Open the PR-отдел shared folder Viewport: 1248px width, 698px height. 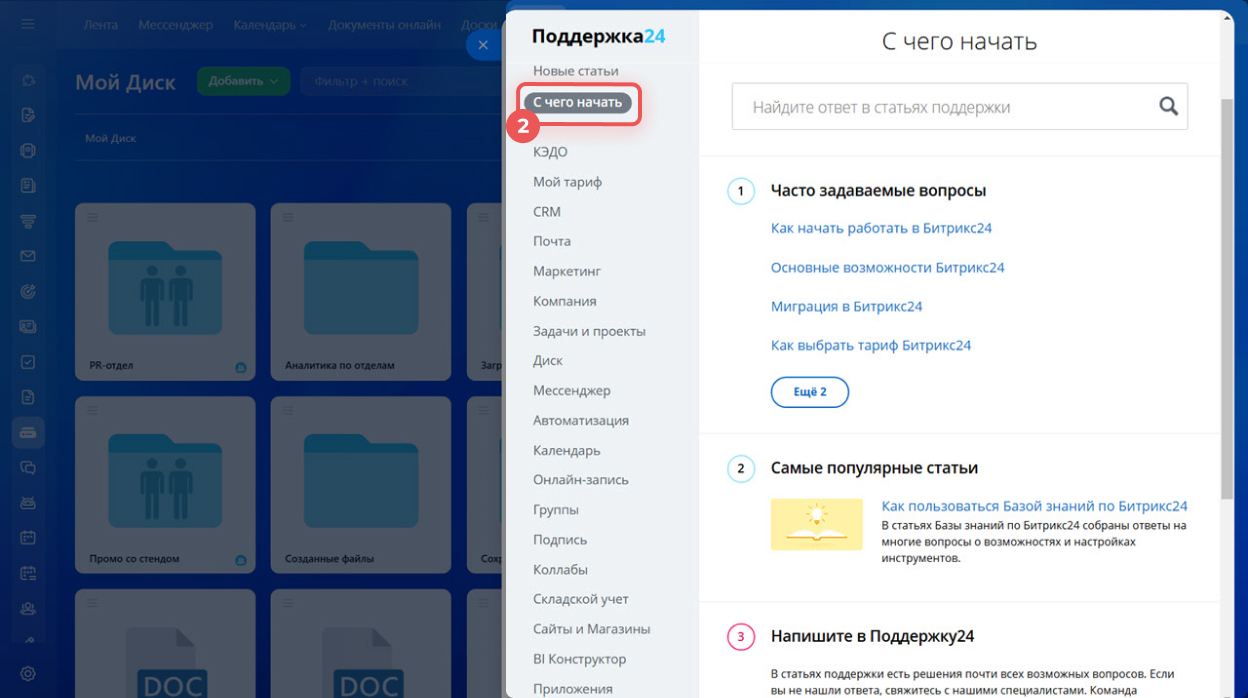coord(165,293)
